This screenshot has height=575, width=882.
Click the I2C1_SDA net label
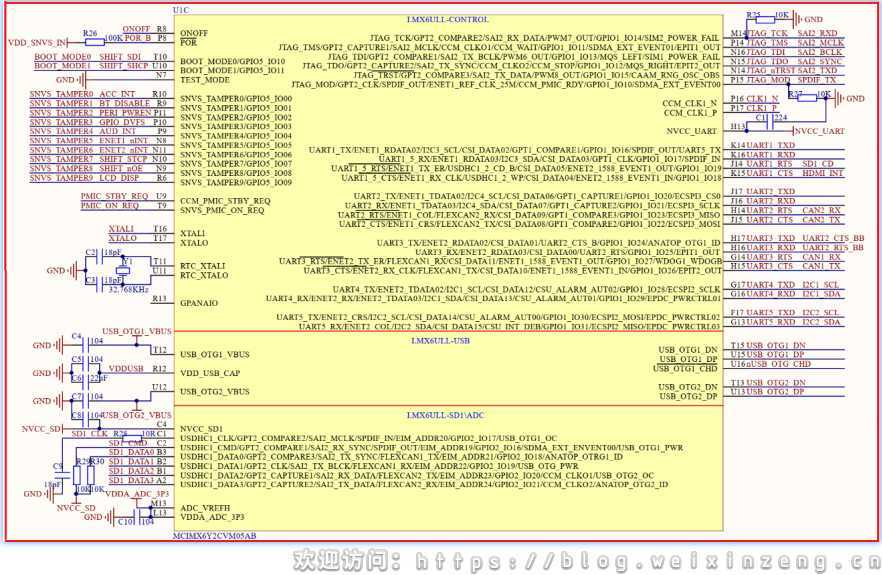coord(821,294)
